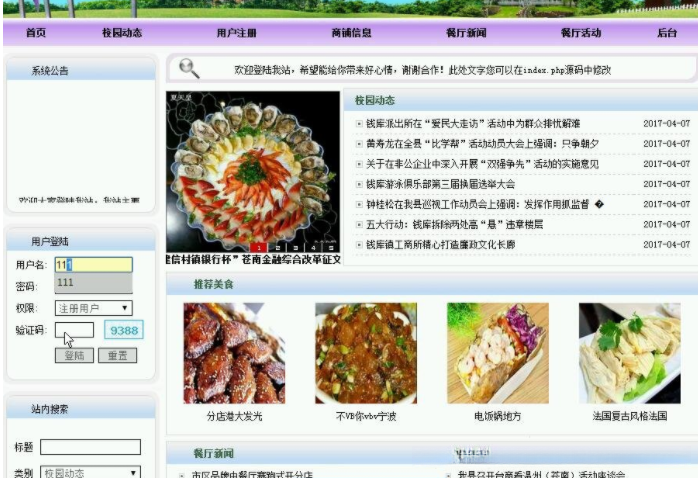Open restaurant news 市区品牌中餐厅赛跑式开分店

coord(252,474)
